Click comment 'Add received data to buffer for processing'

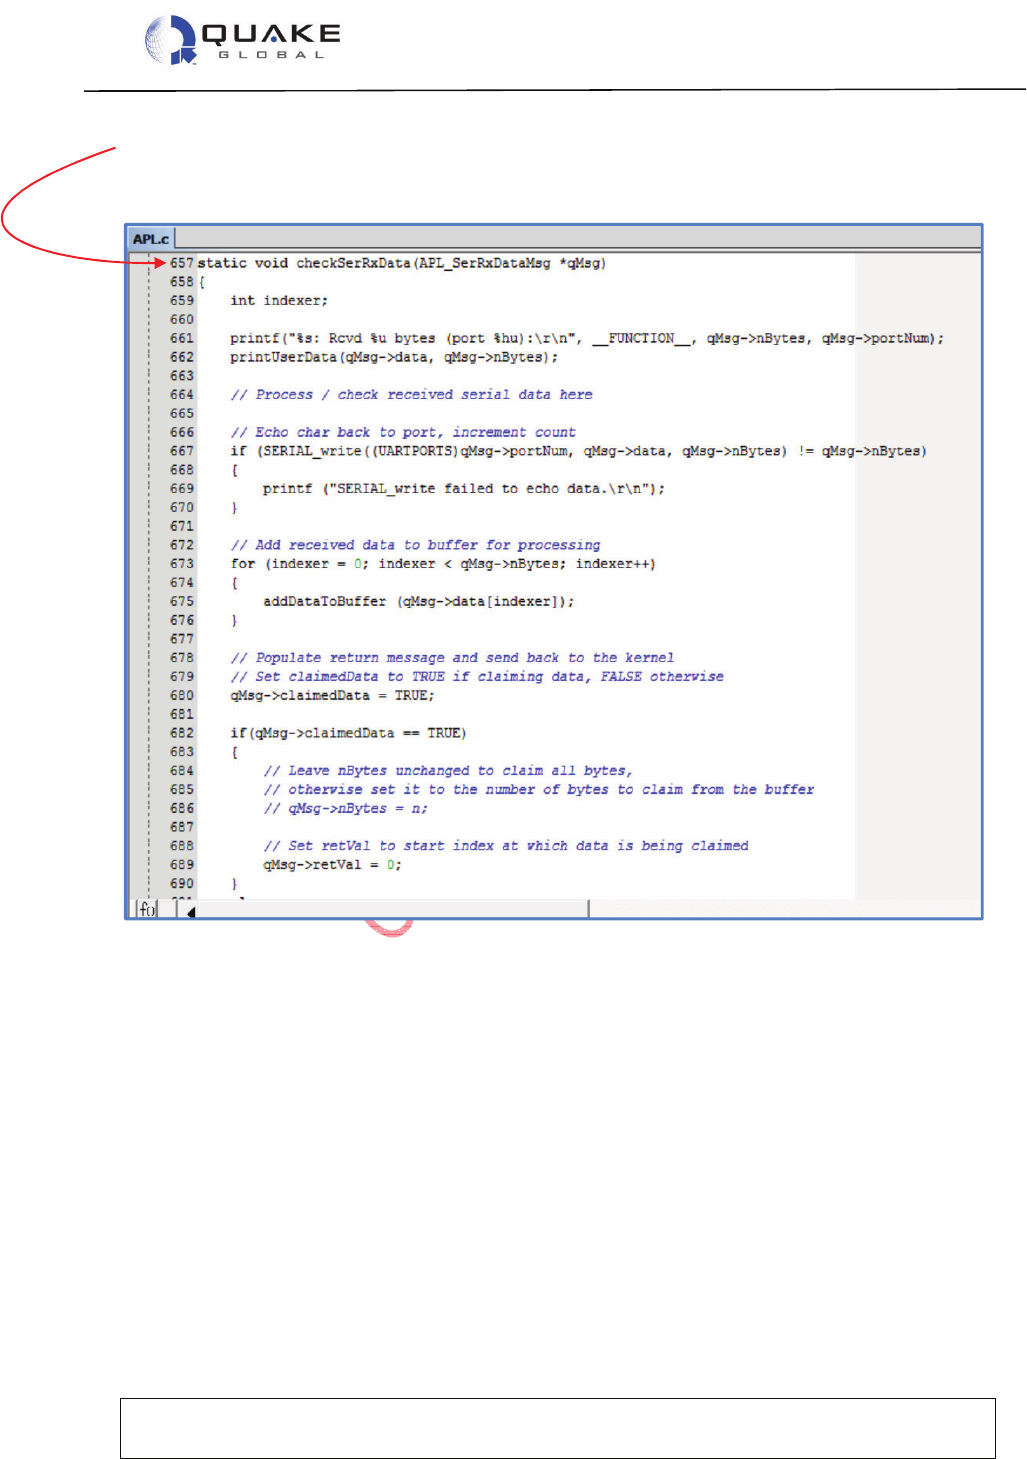click(x=415, y=545)
